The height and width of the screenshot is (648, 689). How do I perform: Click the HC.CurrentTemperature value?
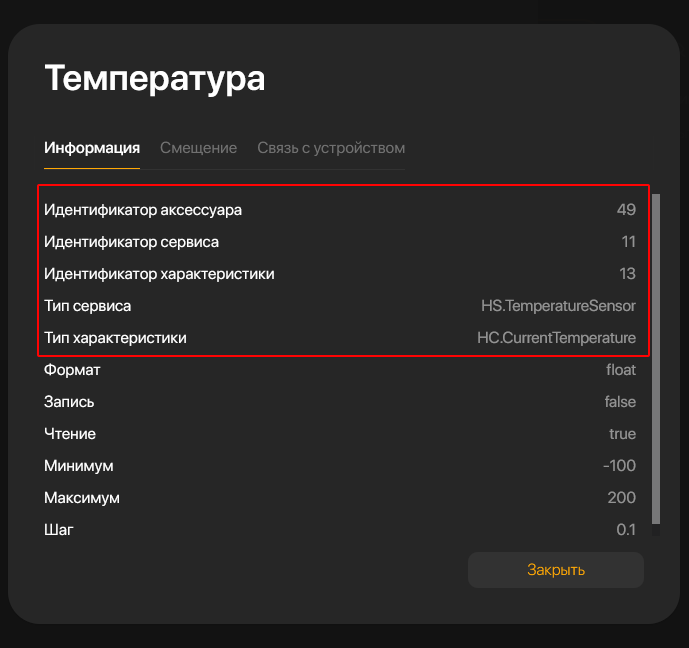556,338
